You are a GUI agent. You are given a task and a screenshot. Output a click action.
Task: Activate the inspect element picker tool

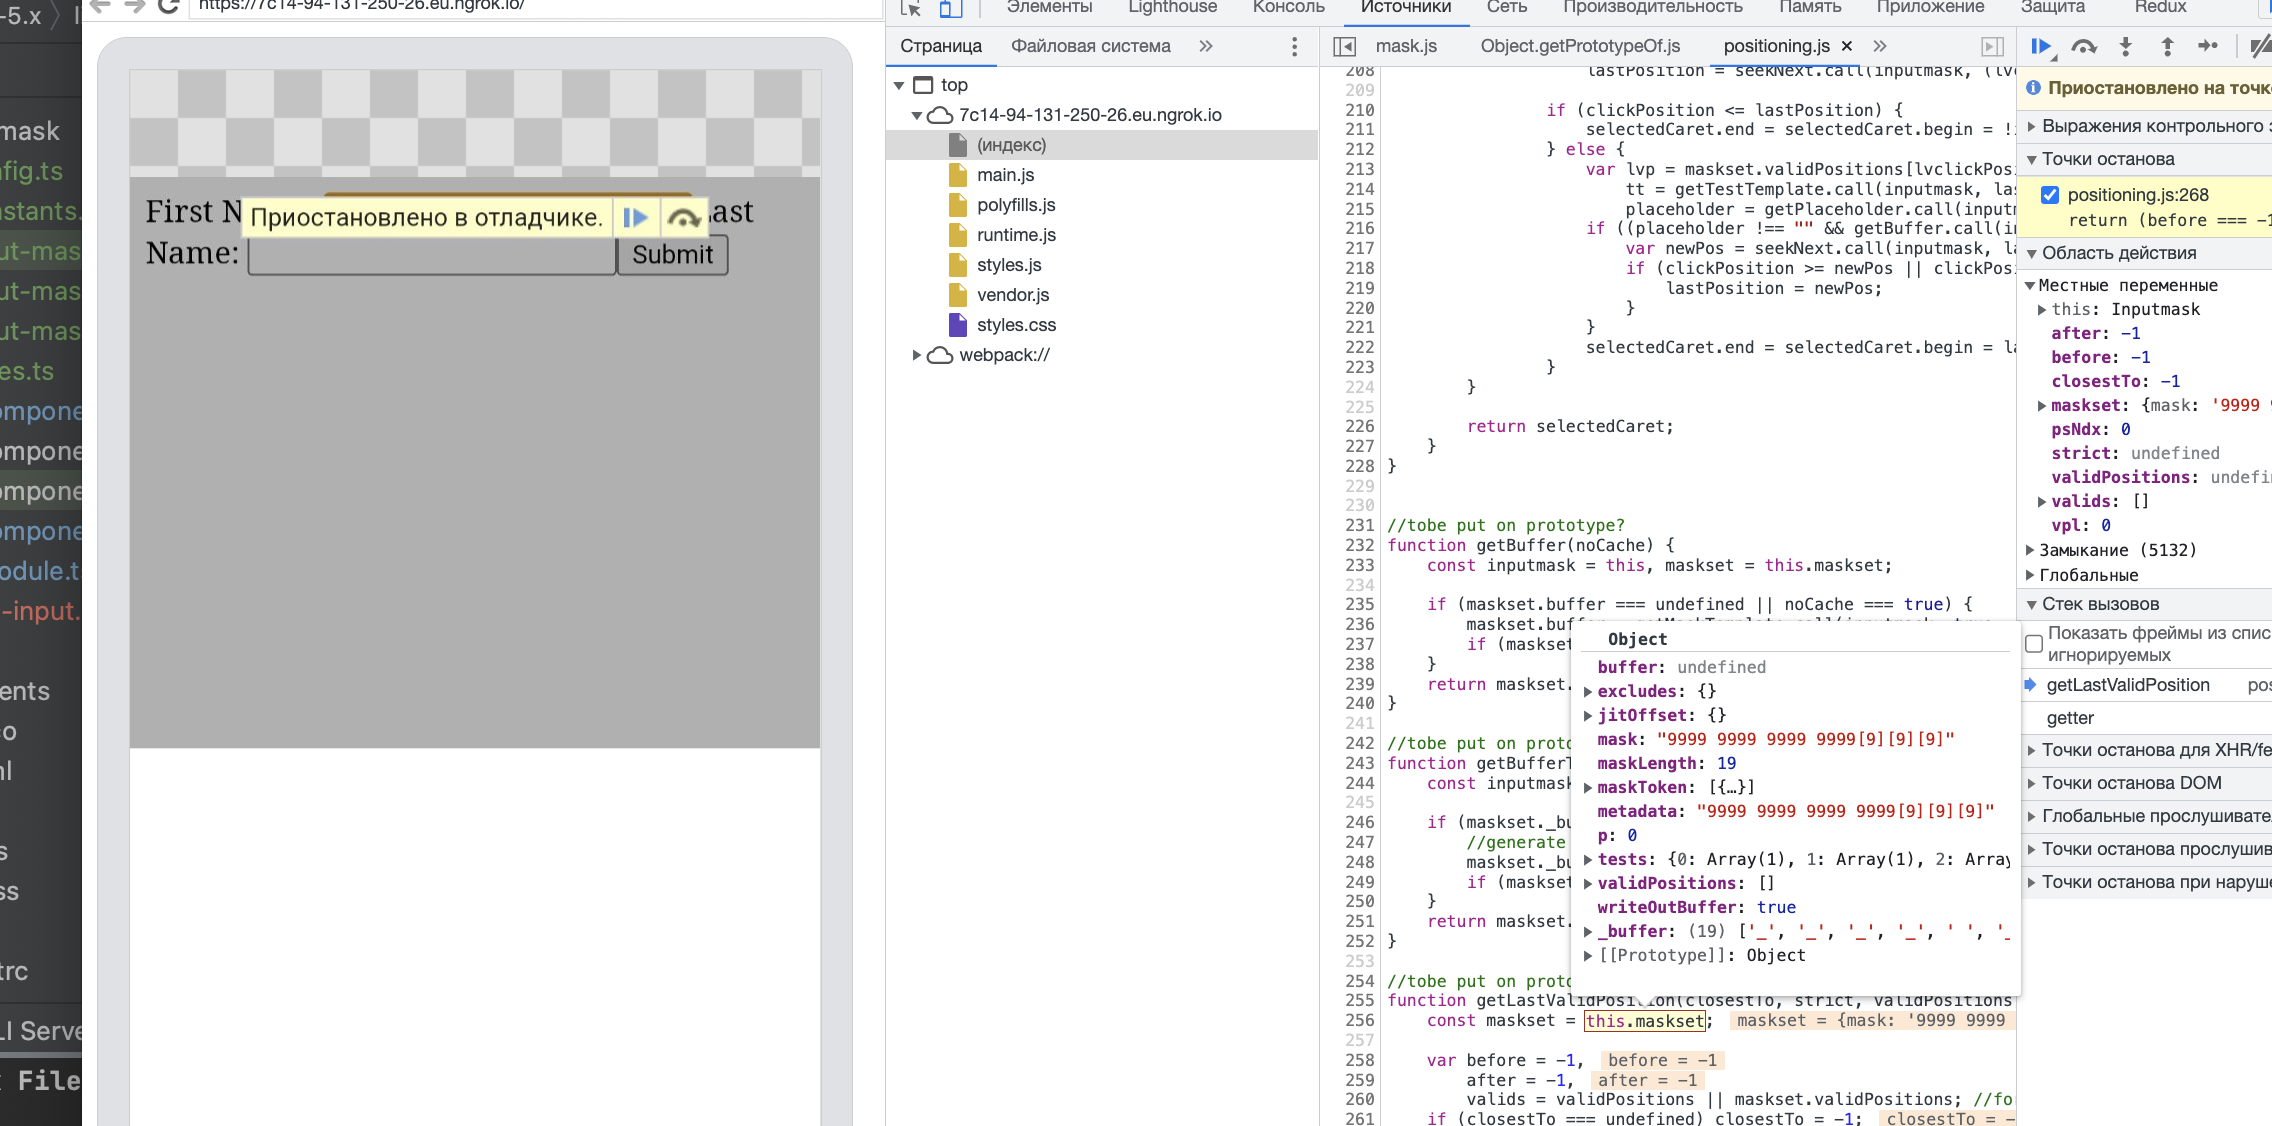(x=911, y=10)
